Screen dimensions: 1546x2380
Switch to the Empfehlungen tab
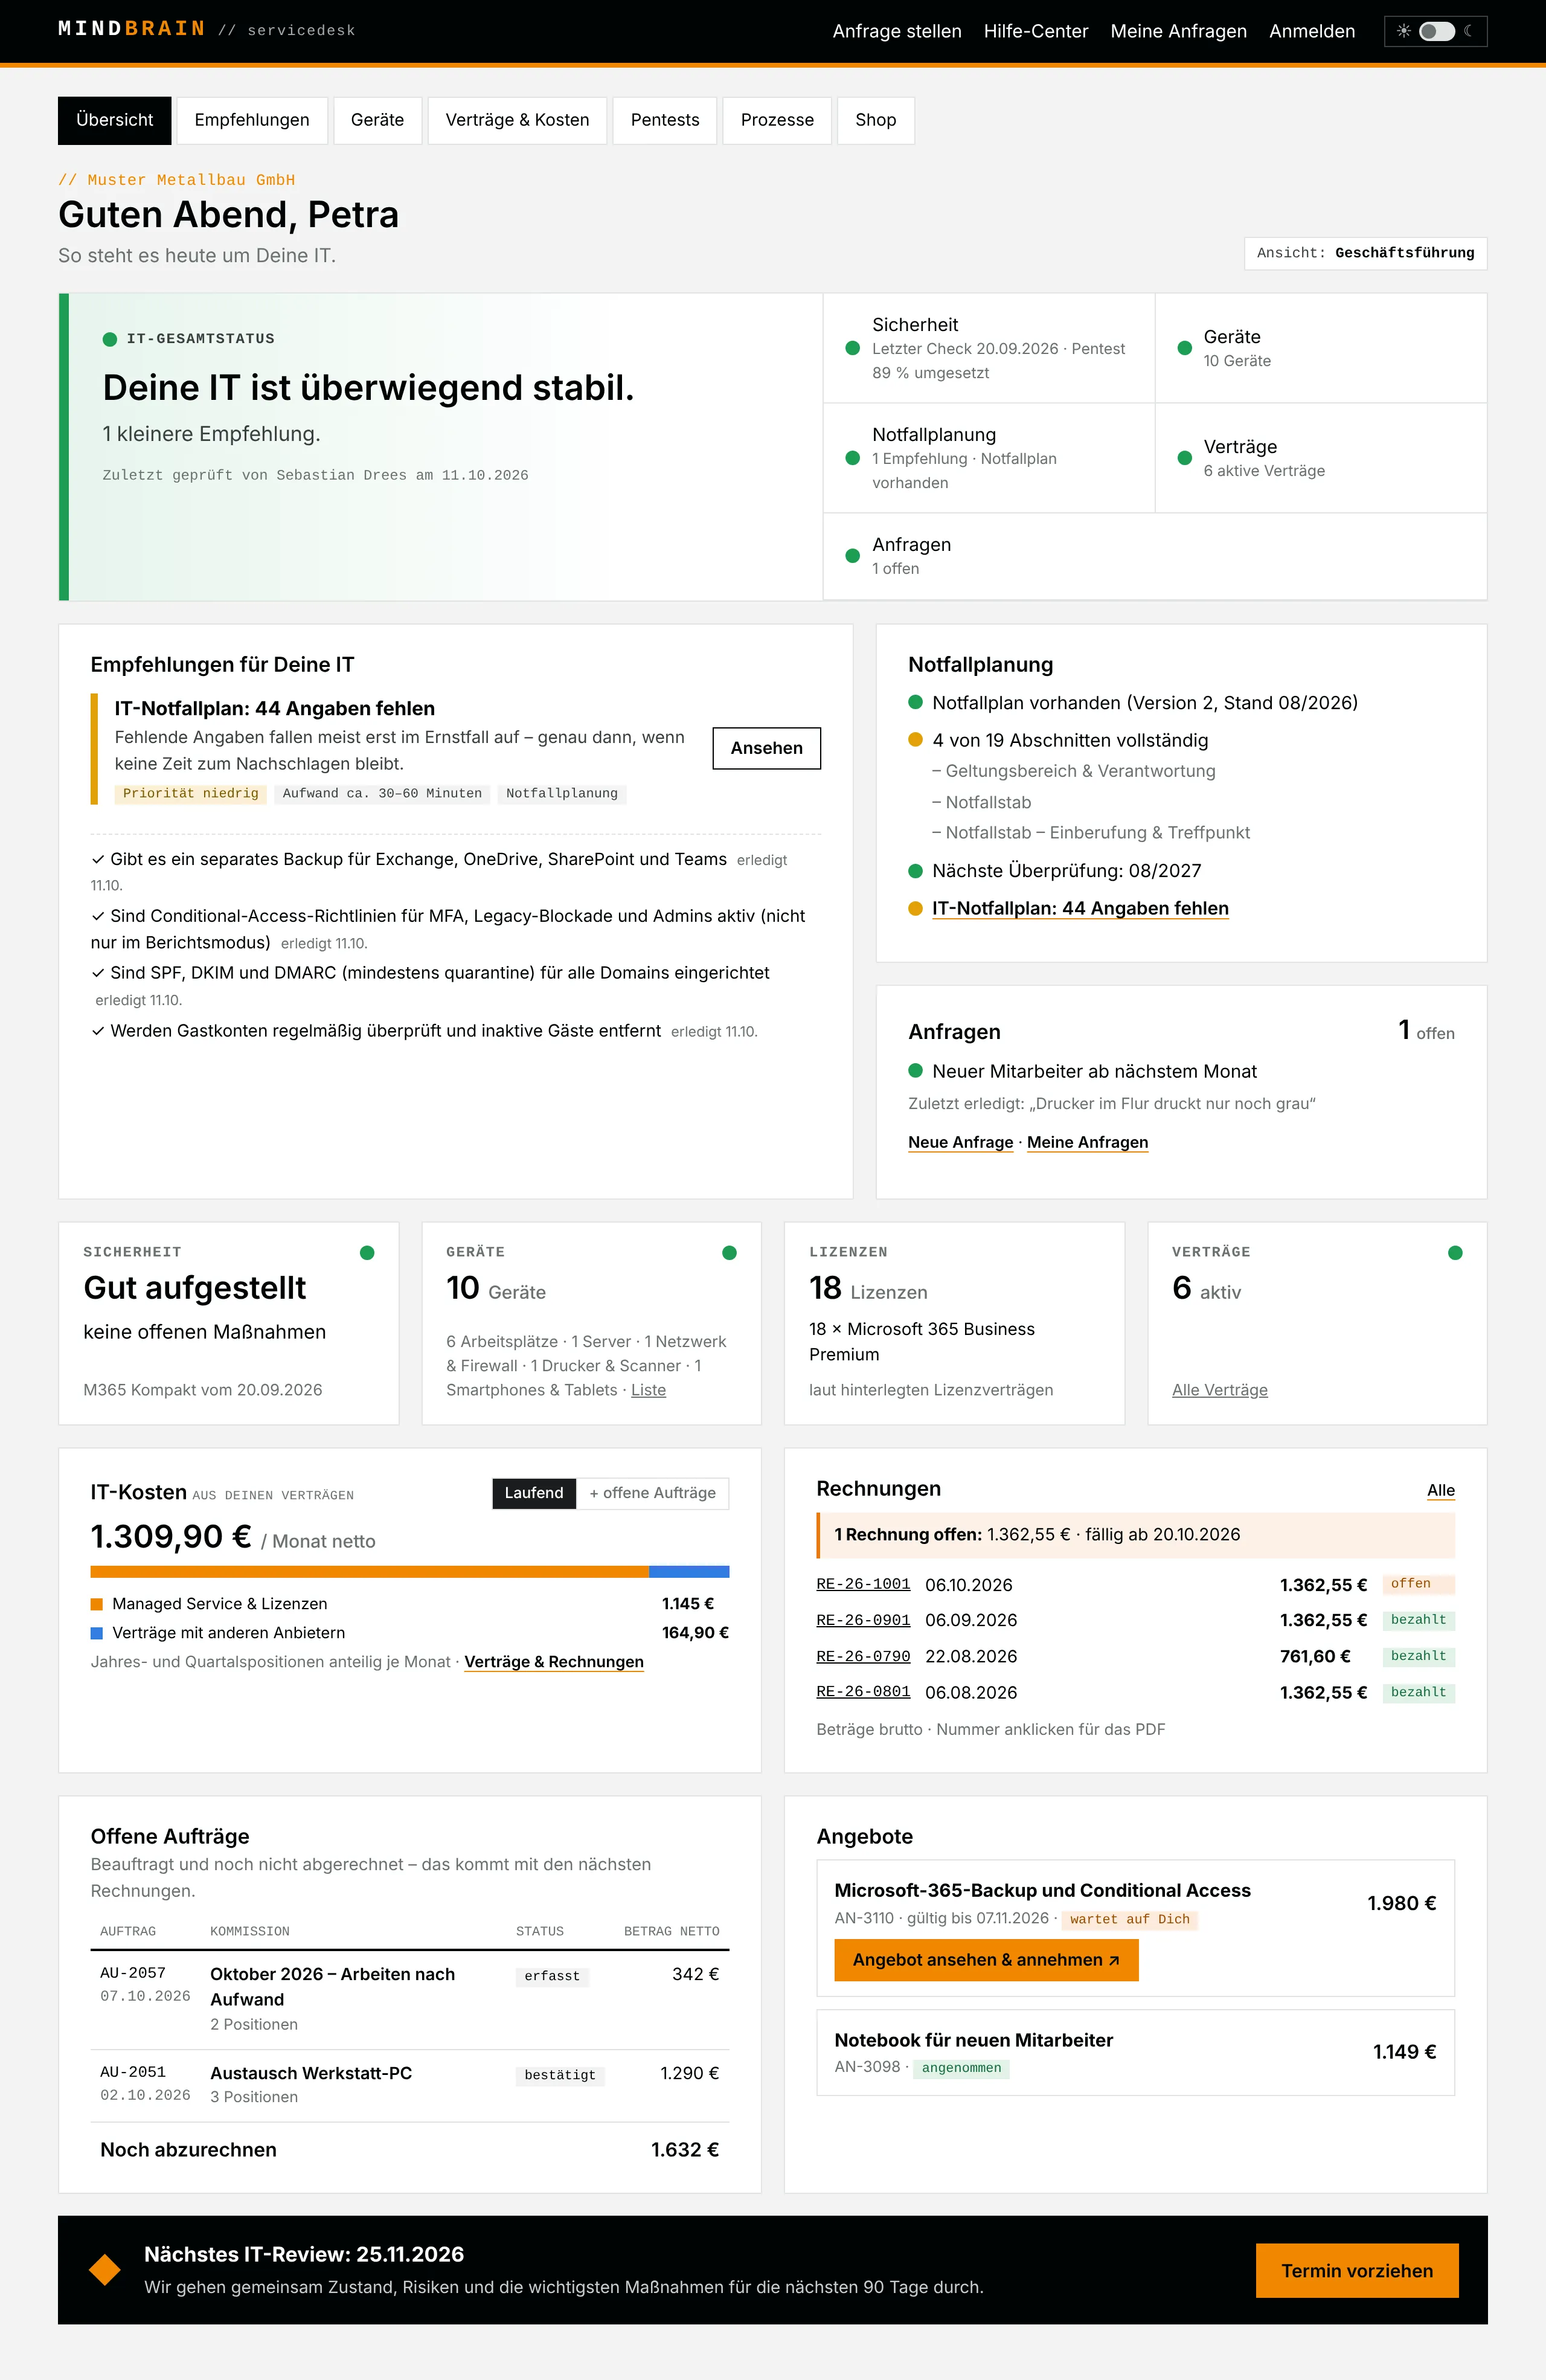coord(252,120)
